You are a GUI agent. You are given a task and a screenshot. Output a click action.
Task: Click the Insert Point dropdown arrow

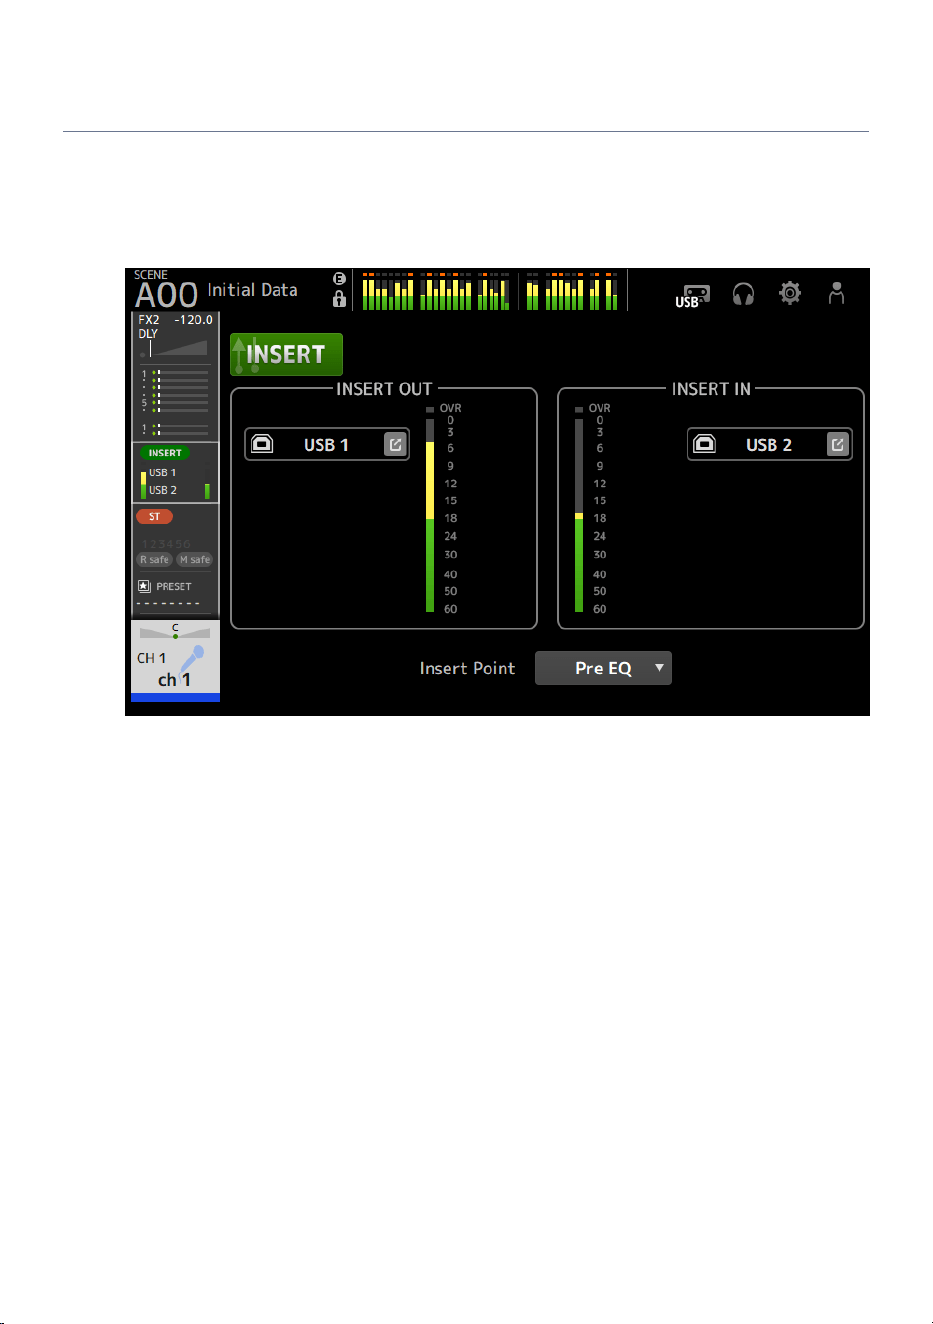(659, 667)
